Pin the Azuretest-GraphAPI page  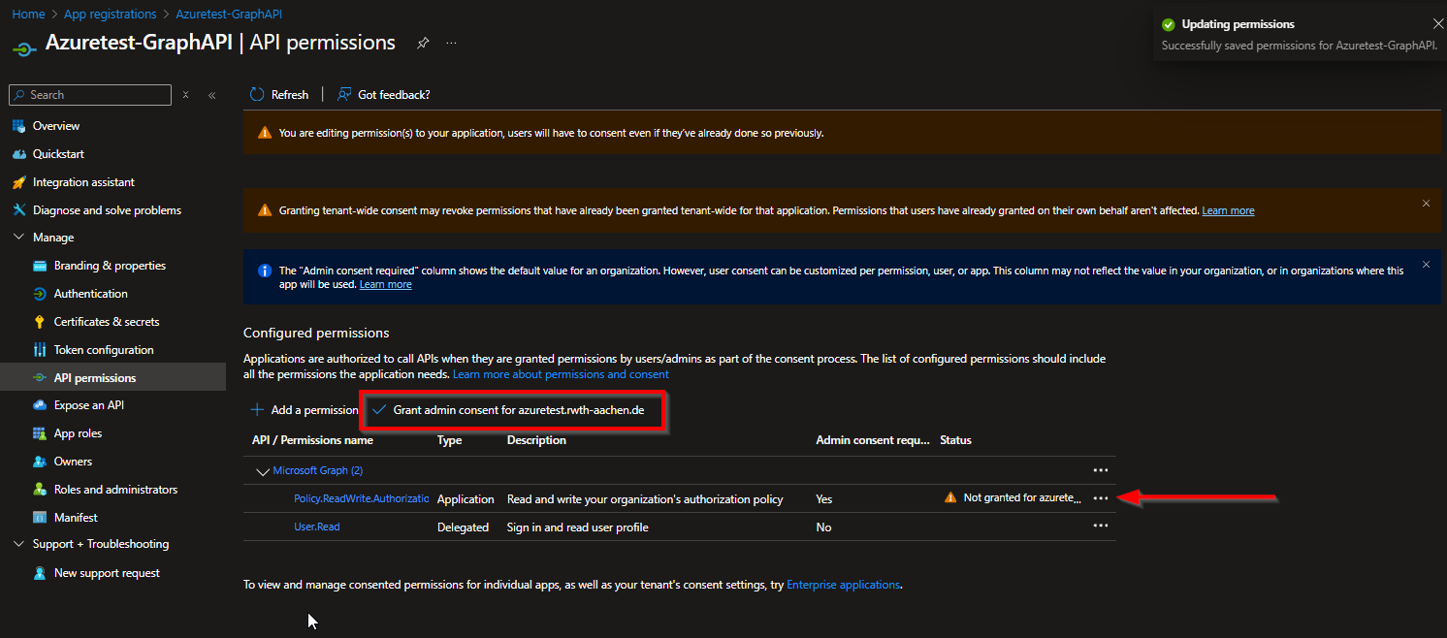423,43
